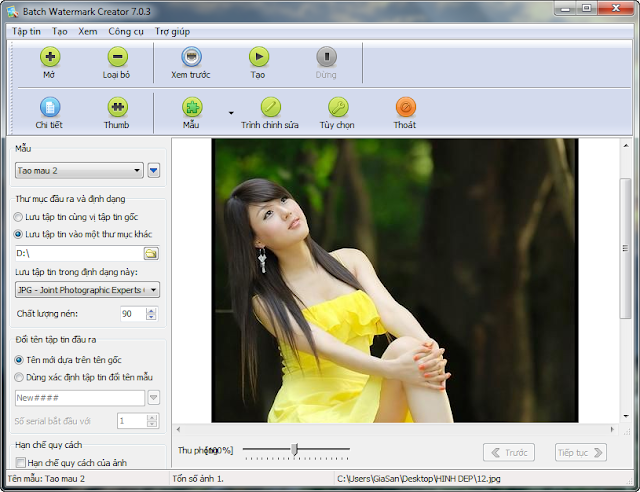Click the Tên mẫu: Tao mau 2 status text
640x492 pixels.
pos(46,479)
